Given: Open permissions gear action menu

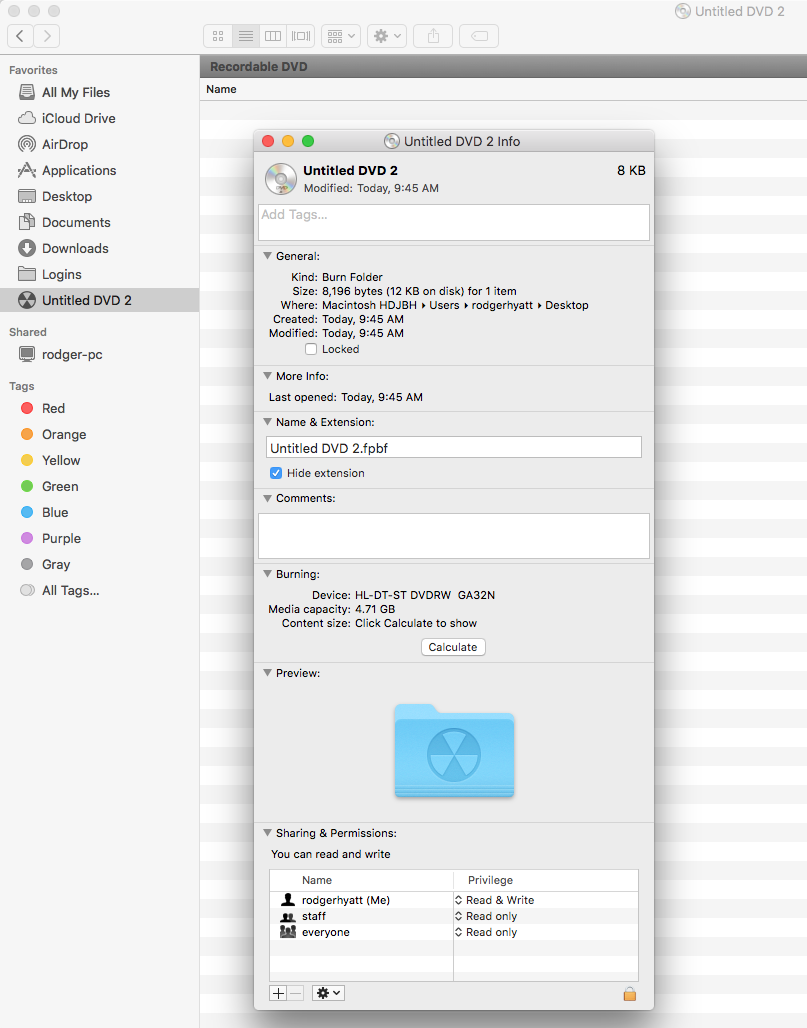Looking at the screenshot, I should (x=328, y=993).
